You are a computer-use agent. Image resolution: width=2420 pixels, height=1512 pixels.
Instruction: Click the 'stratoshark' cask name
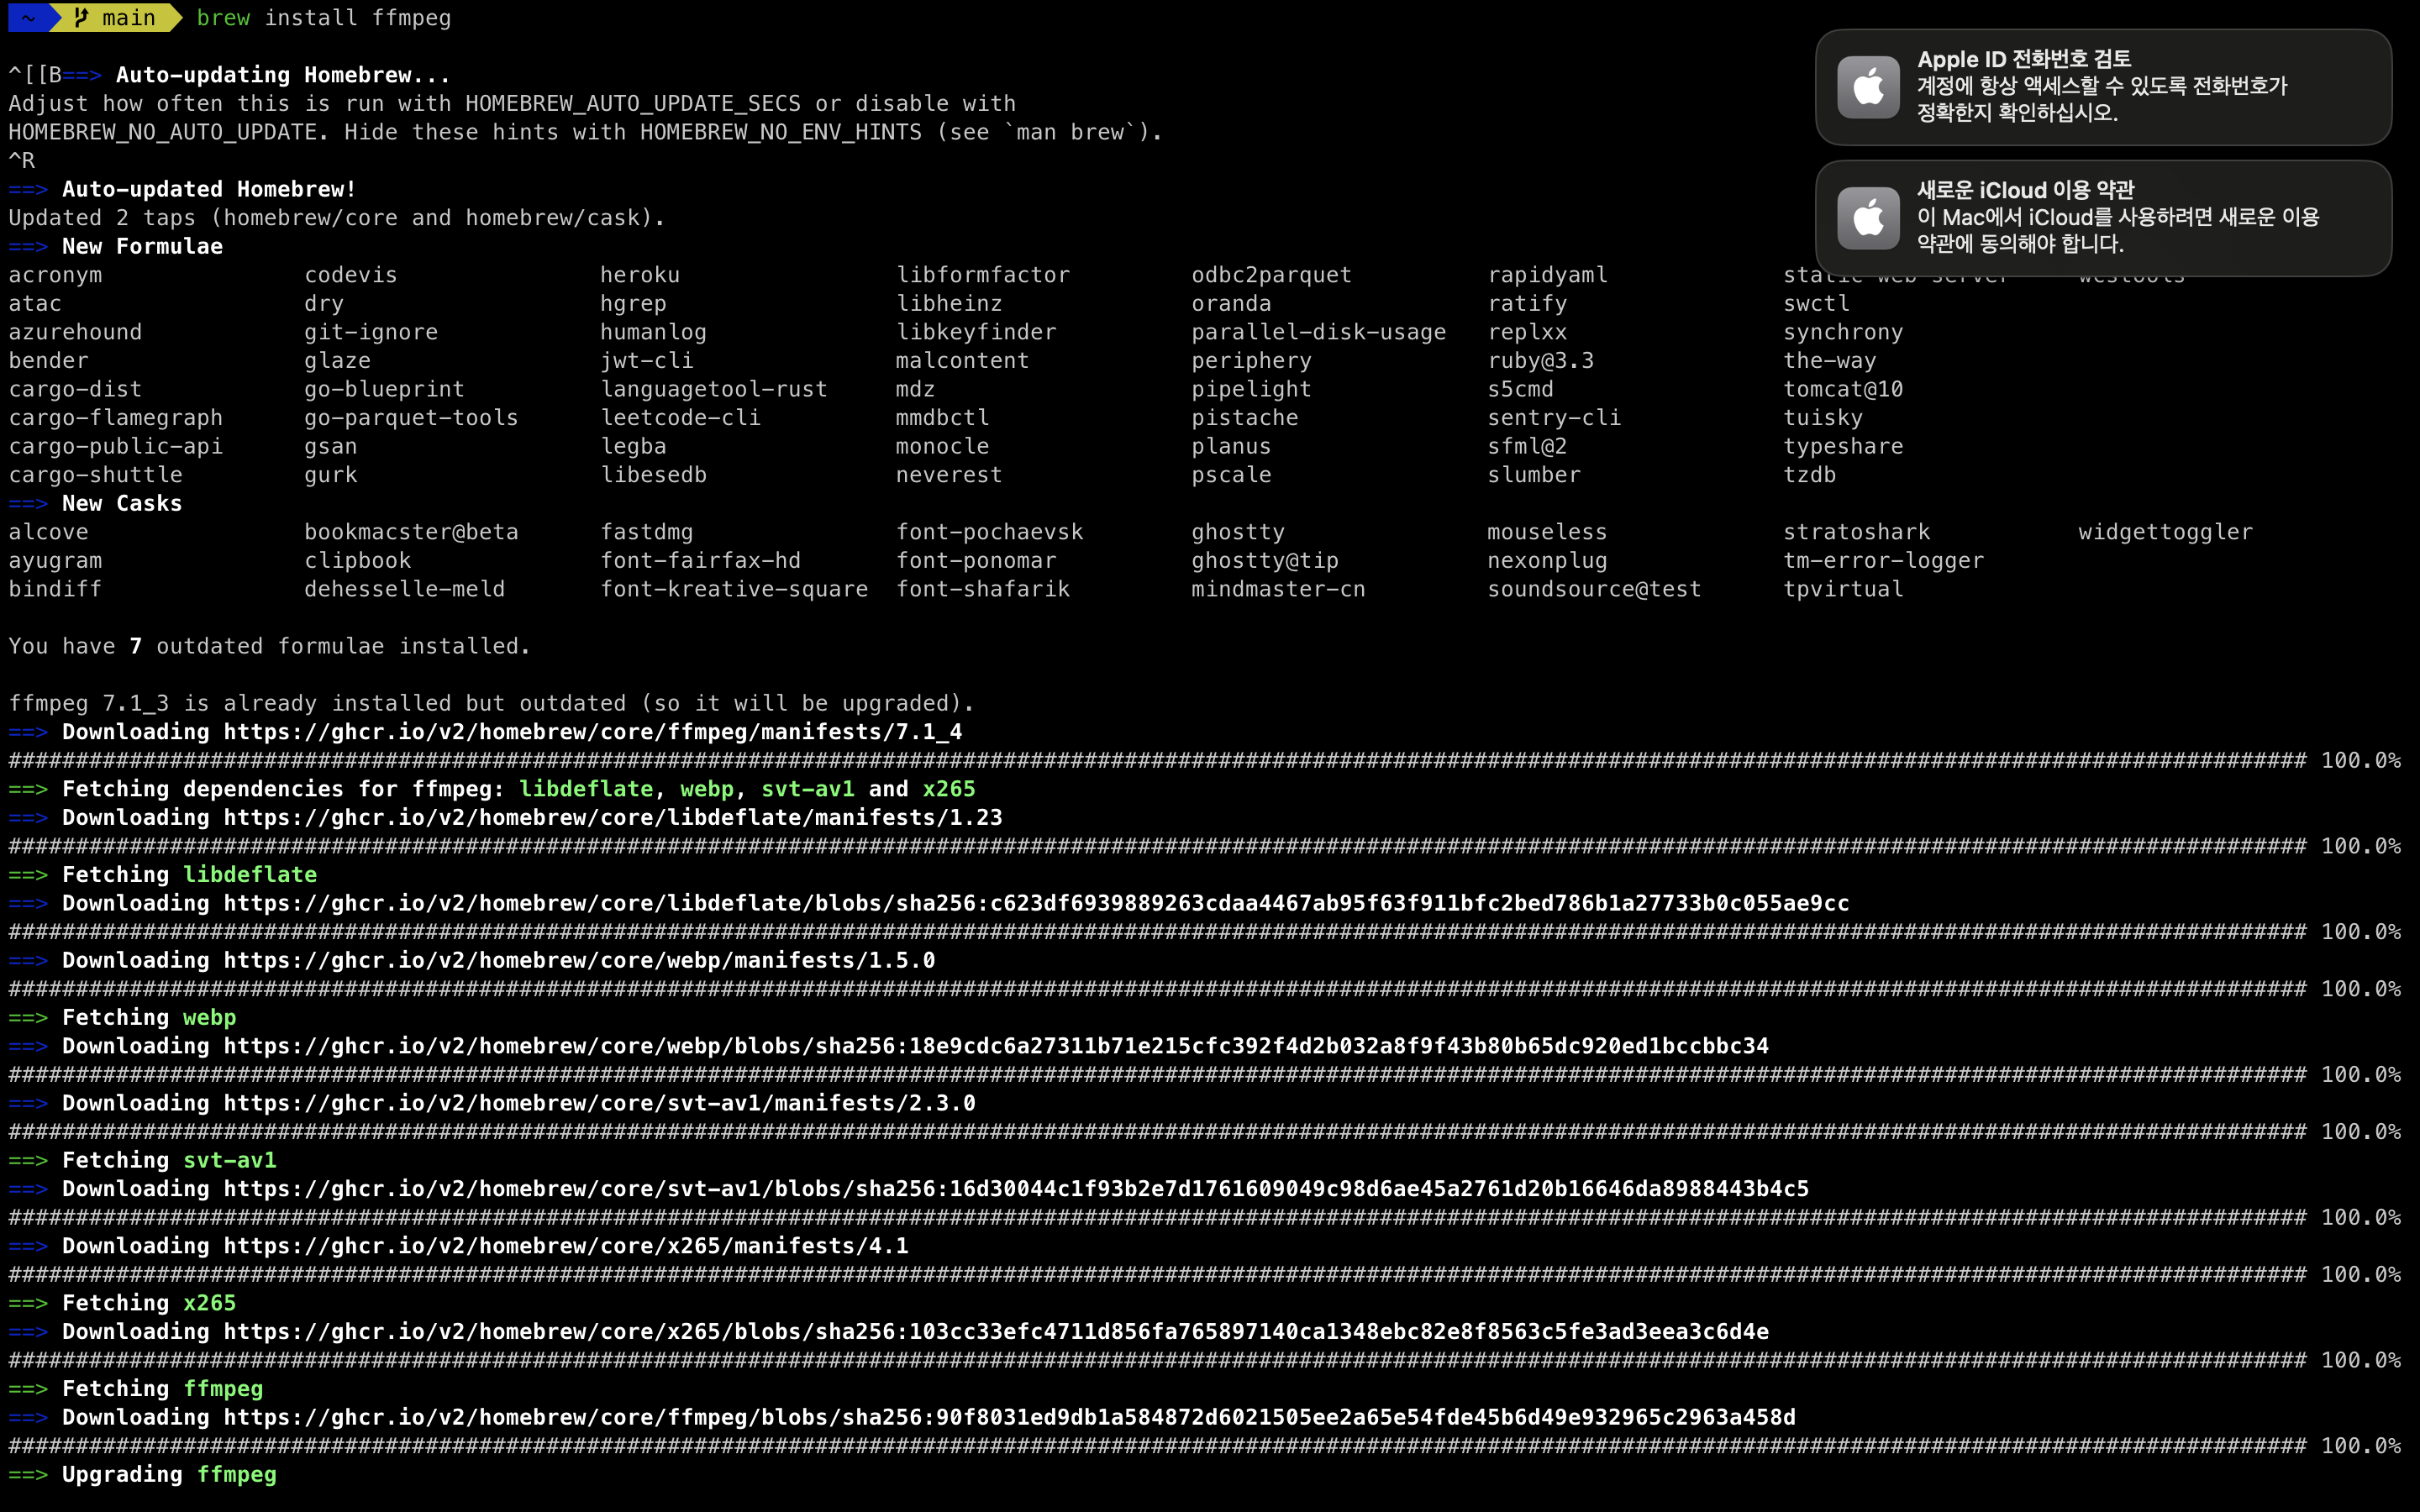(1857, 532)
